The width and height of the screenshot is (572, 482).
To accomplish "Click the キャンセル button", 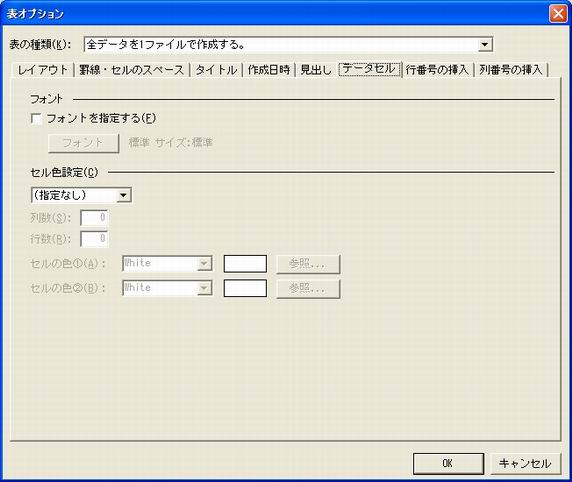I will (525, 463).
